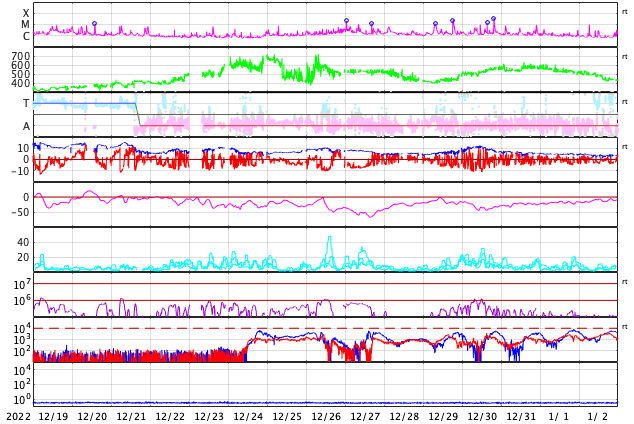Click the taller flare marker on 12/29
634x424 pixels.
coord(452,21)
